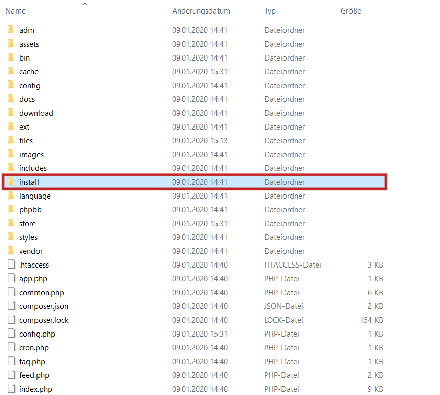Select the docs folder icon
Screen dimensions: 440x395
(x=11, y=99)
